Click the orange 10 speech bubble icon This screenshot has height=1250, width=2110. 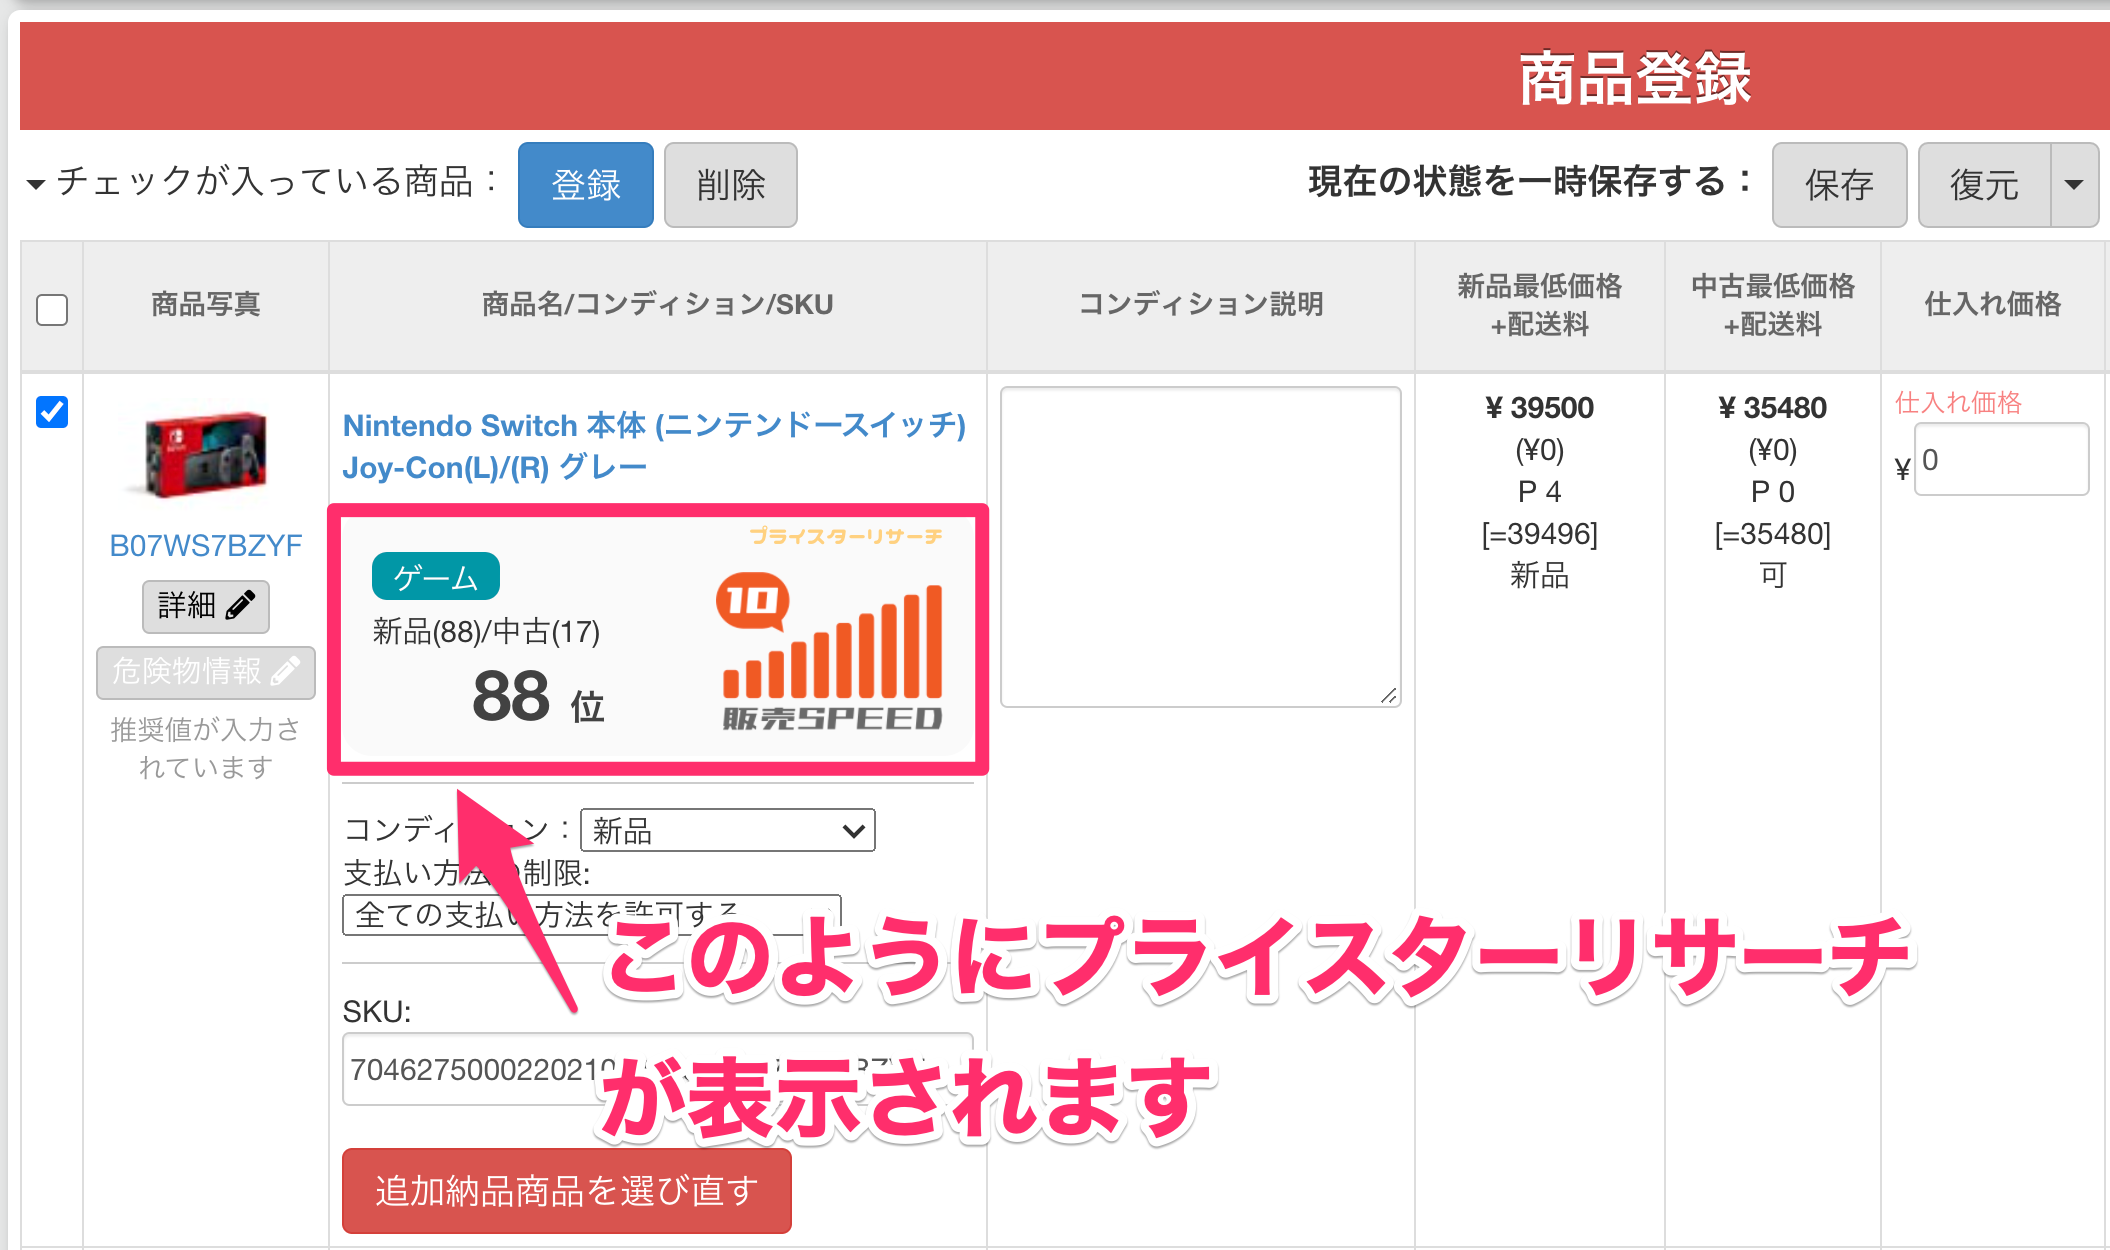click(752, 601)
